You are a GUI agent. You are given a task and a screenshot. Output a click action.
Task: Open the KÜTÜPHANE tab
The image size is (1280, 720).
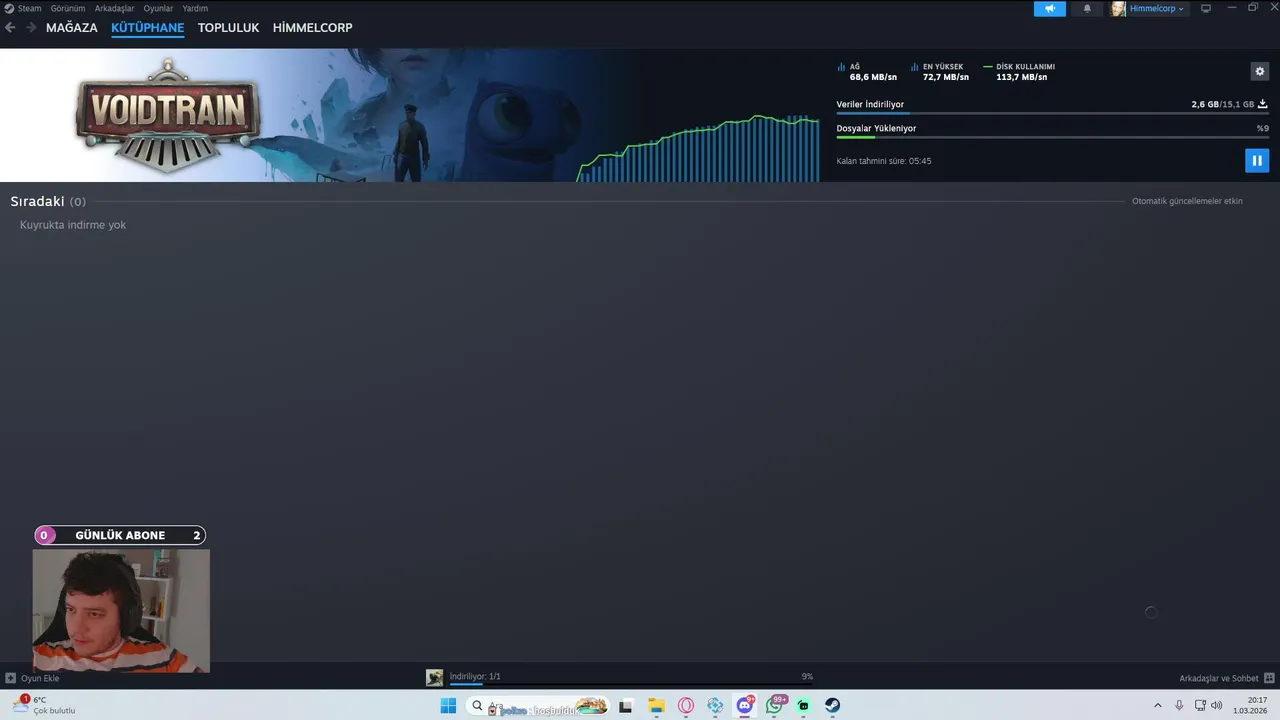pos(148,28)
